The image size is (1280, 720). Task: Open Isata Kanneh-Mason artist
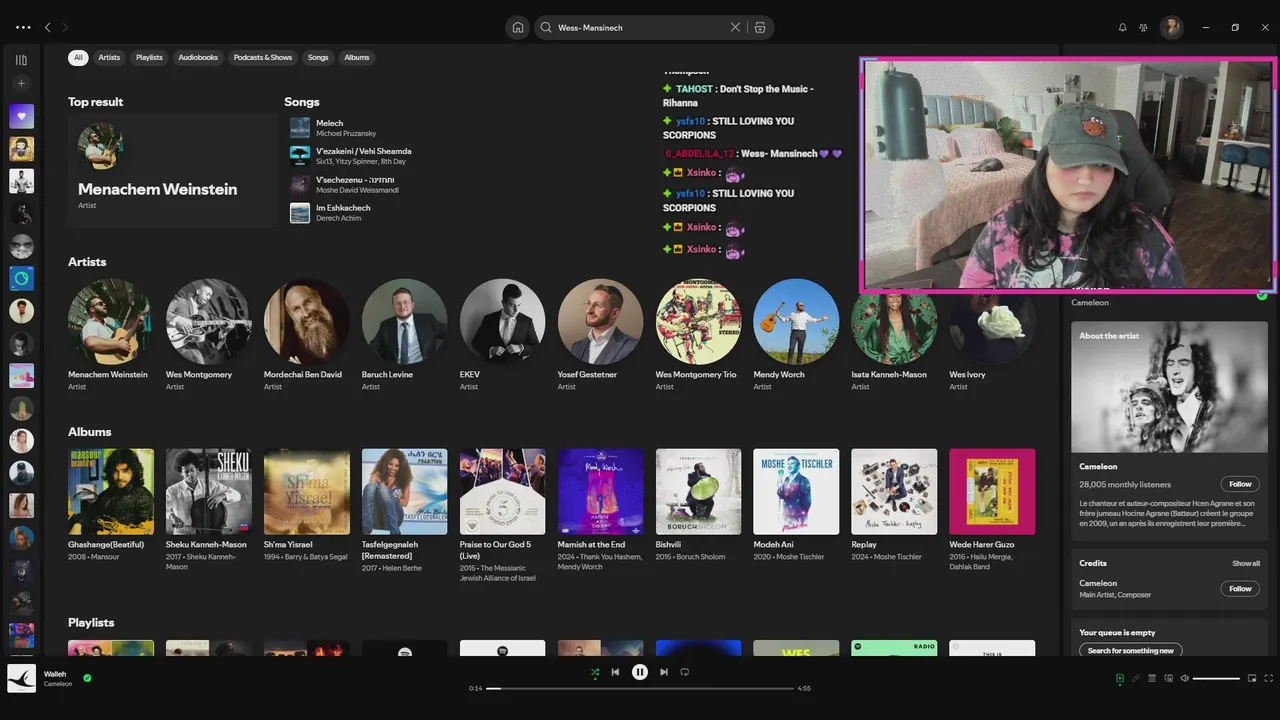pos(894,335)
